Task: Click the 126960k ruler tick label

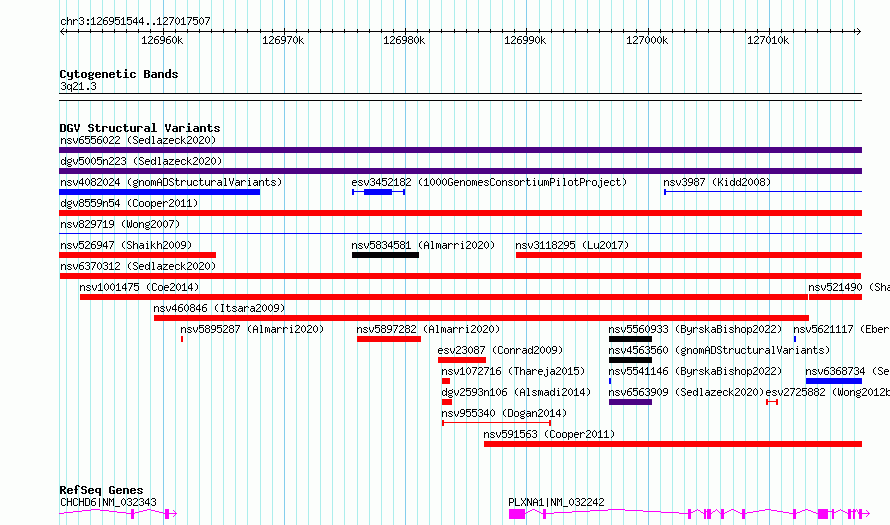Action: point(162,40)
